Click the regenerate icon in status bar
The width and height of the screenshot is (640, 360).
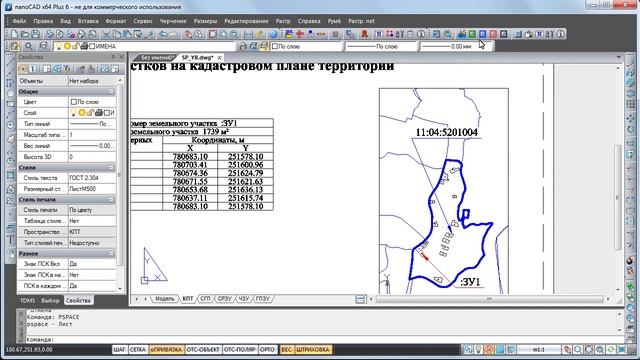611,350
